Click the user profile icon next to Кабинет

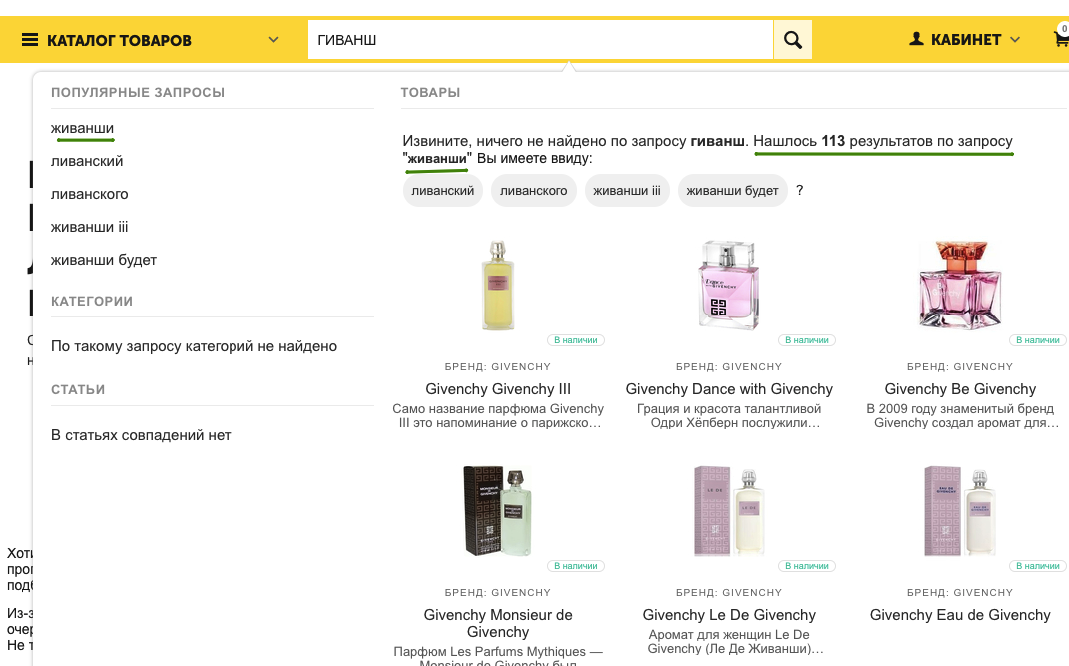pos(916,39)
